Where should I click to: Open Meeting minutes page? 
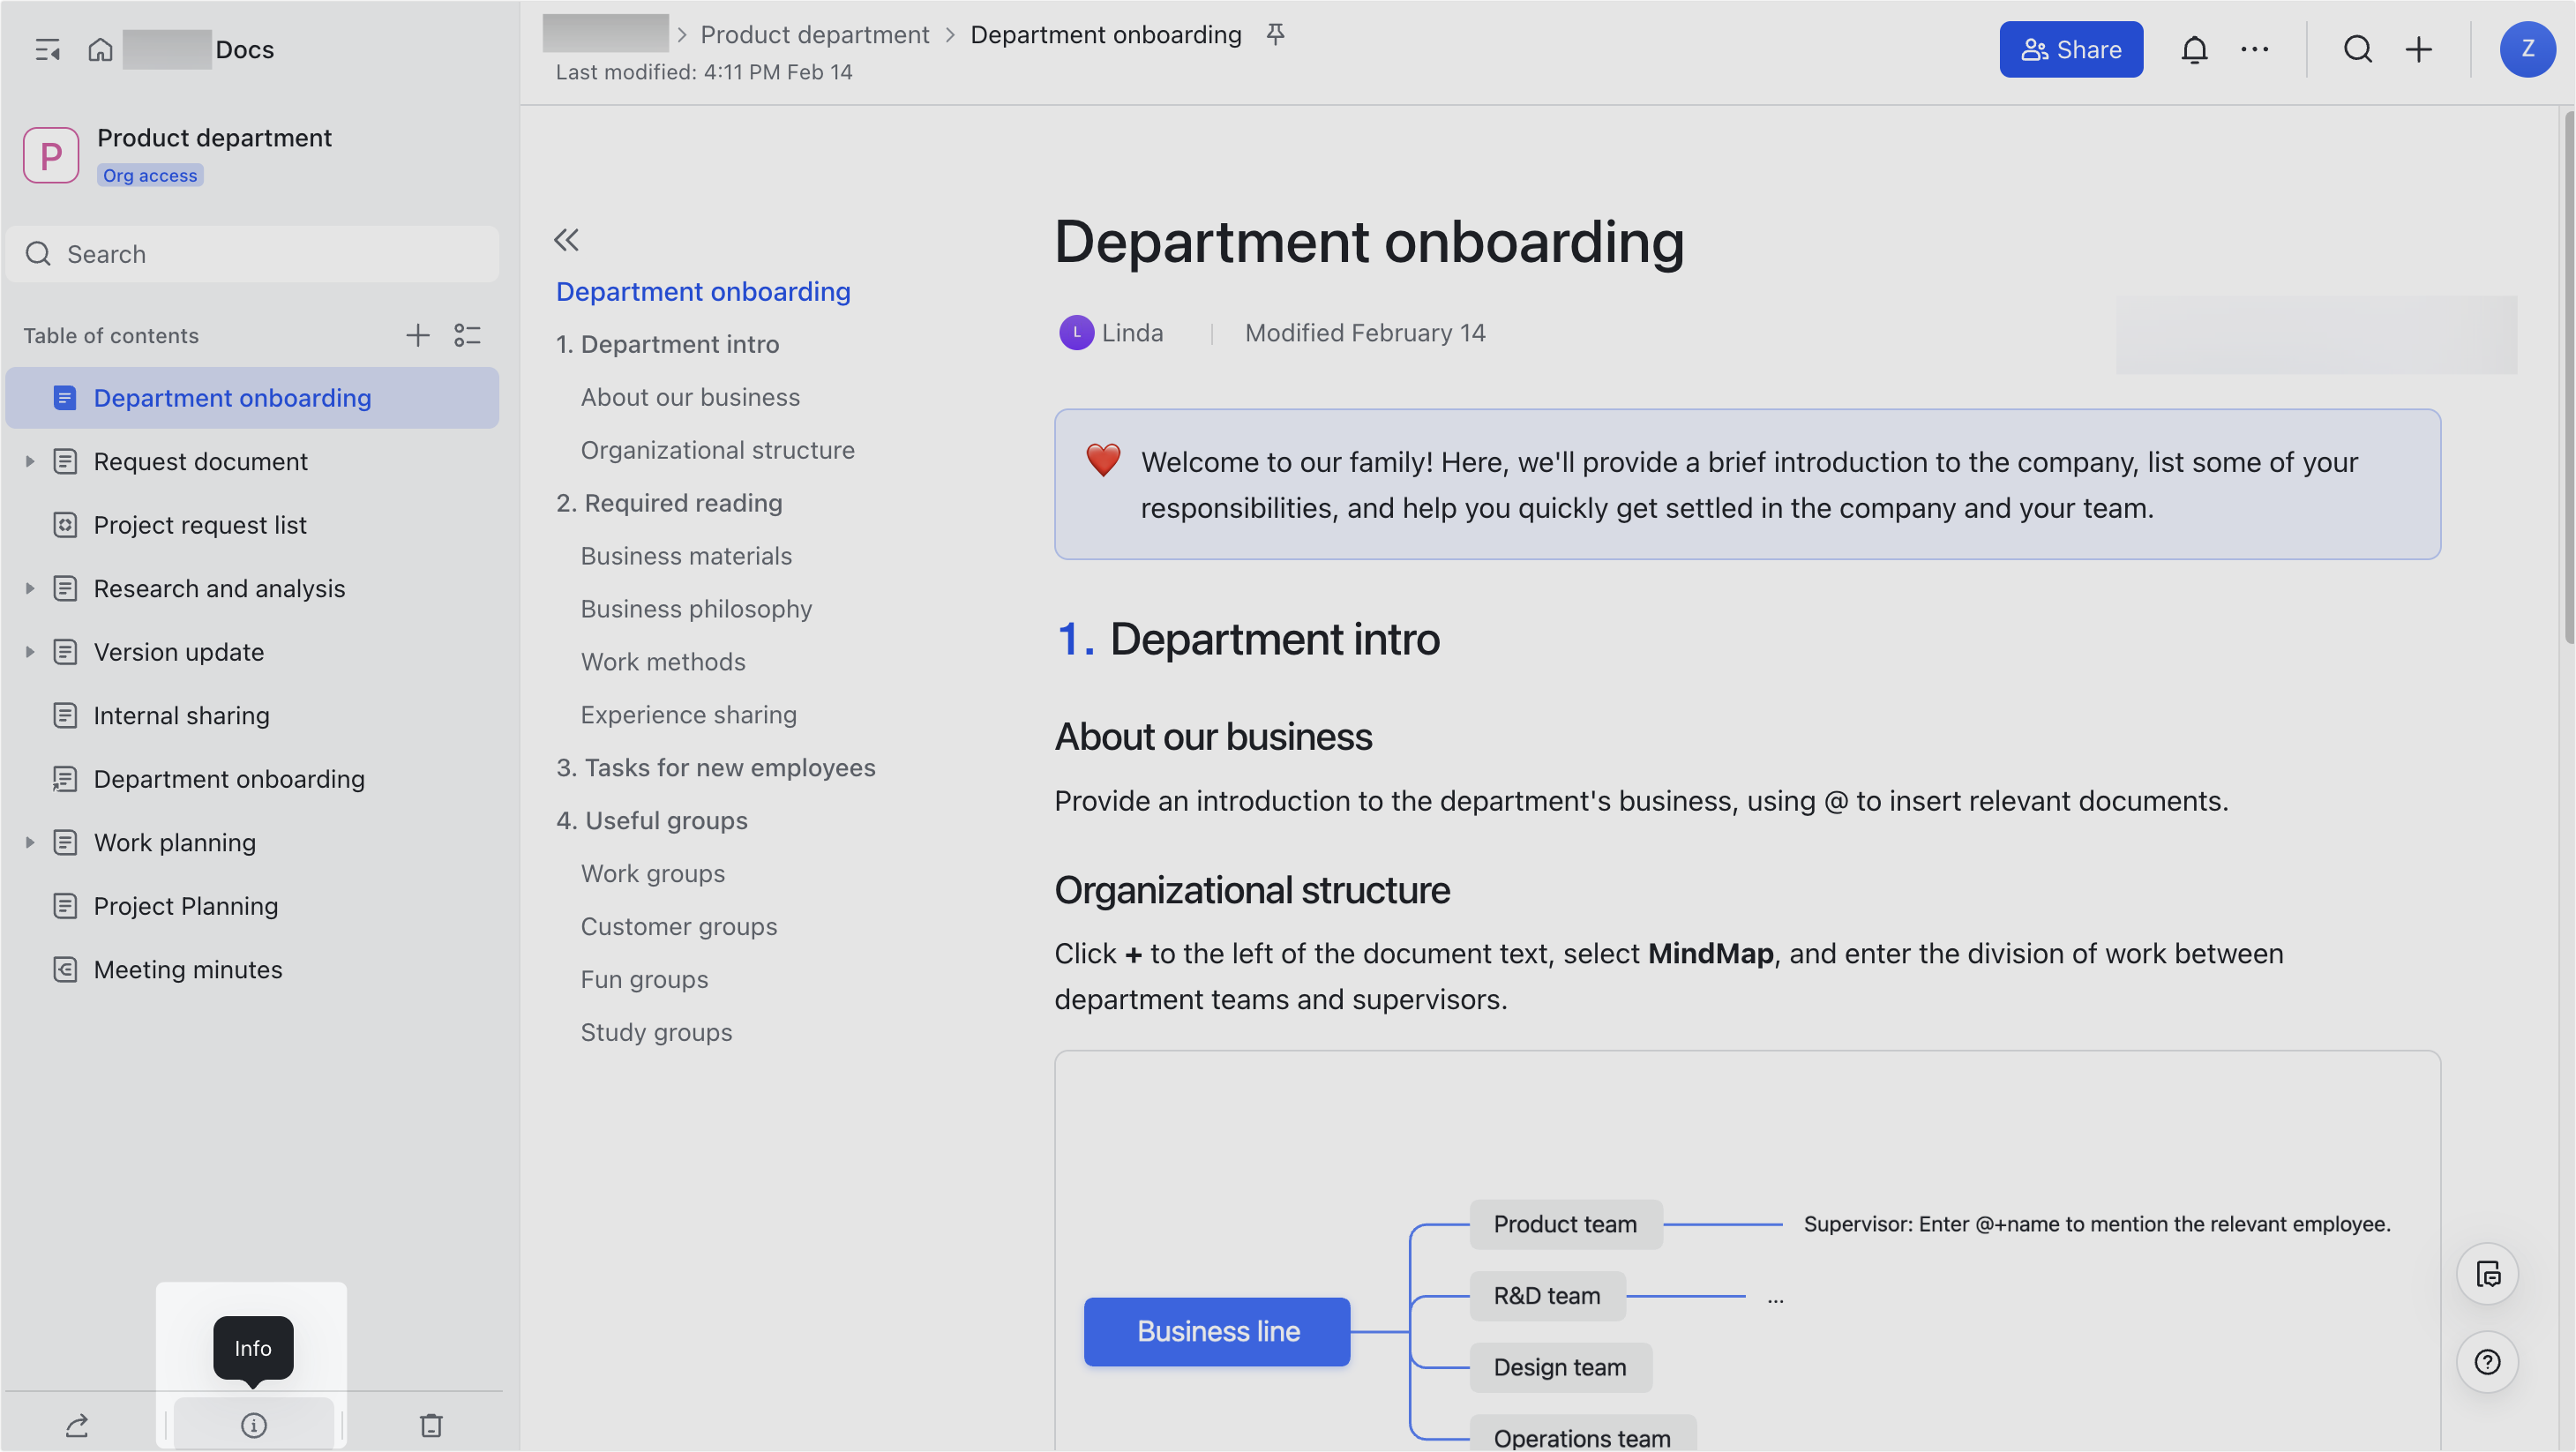[x=188, y=969]
